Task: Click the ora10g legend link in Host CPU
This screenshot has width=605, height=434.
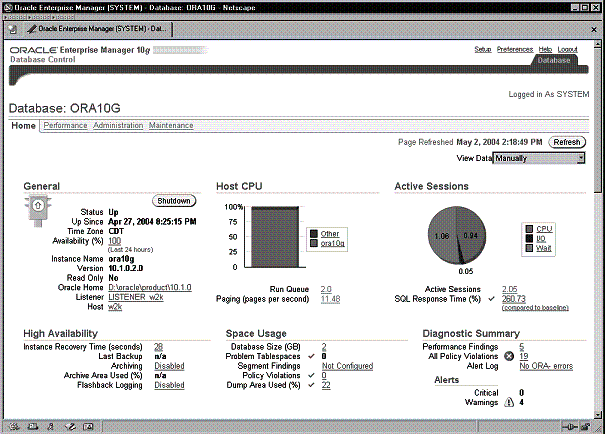Action: click(x=333, y=243)
